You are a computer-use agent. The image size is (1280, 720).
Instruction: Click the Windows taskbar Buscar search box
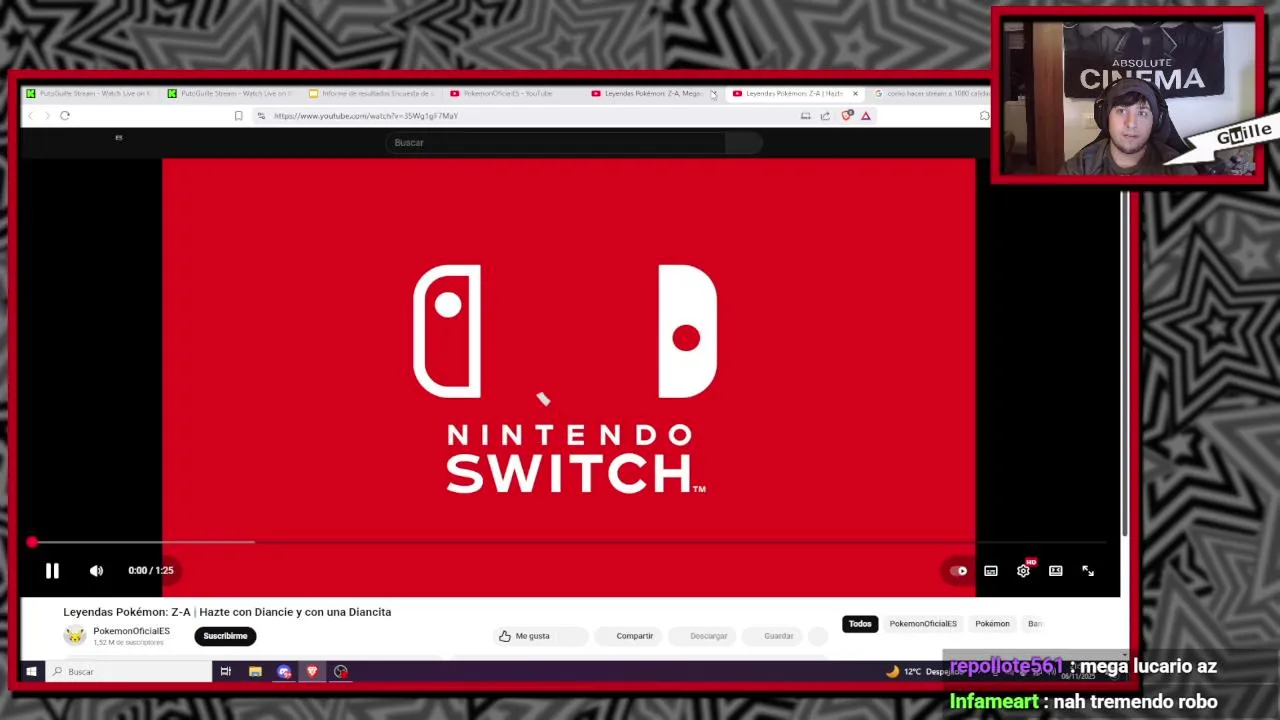coord(128,672)
